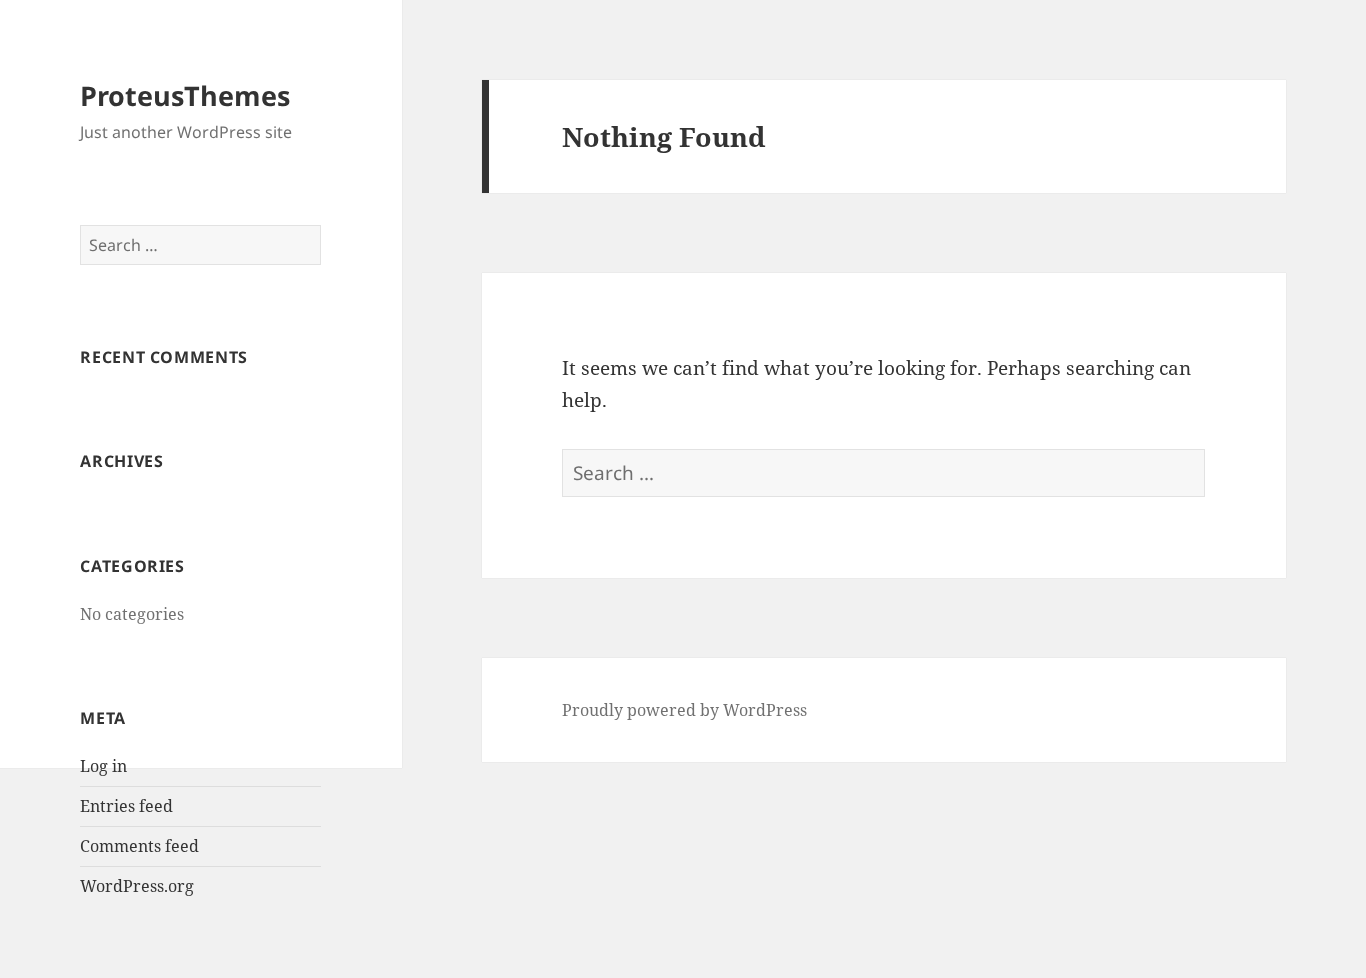Click the dark bar left of Nothing Found
Image resolution: width=1366 pixels, height=978 pixels.
click(486, 136)
